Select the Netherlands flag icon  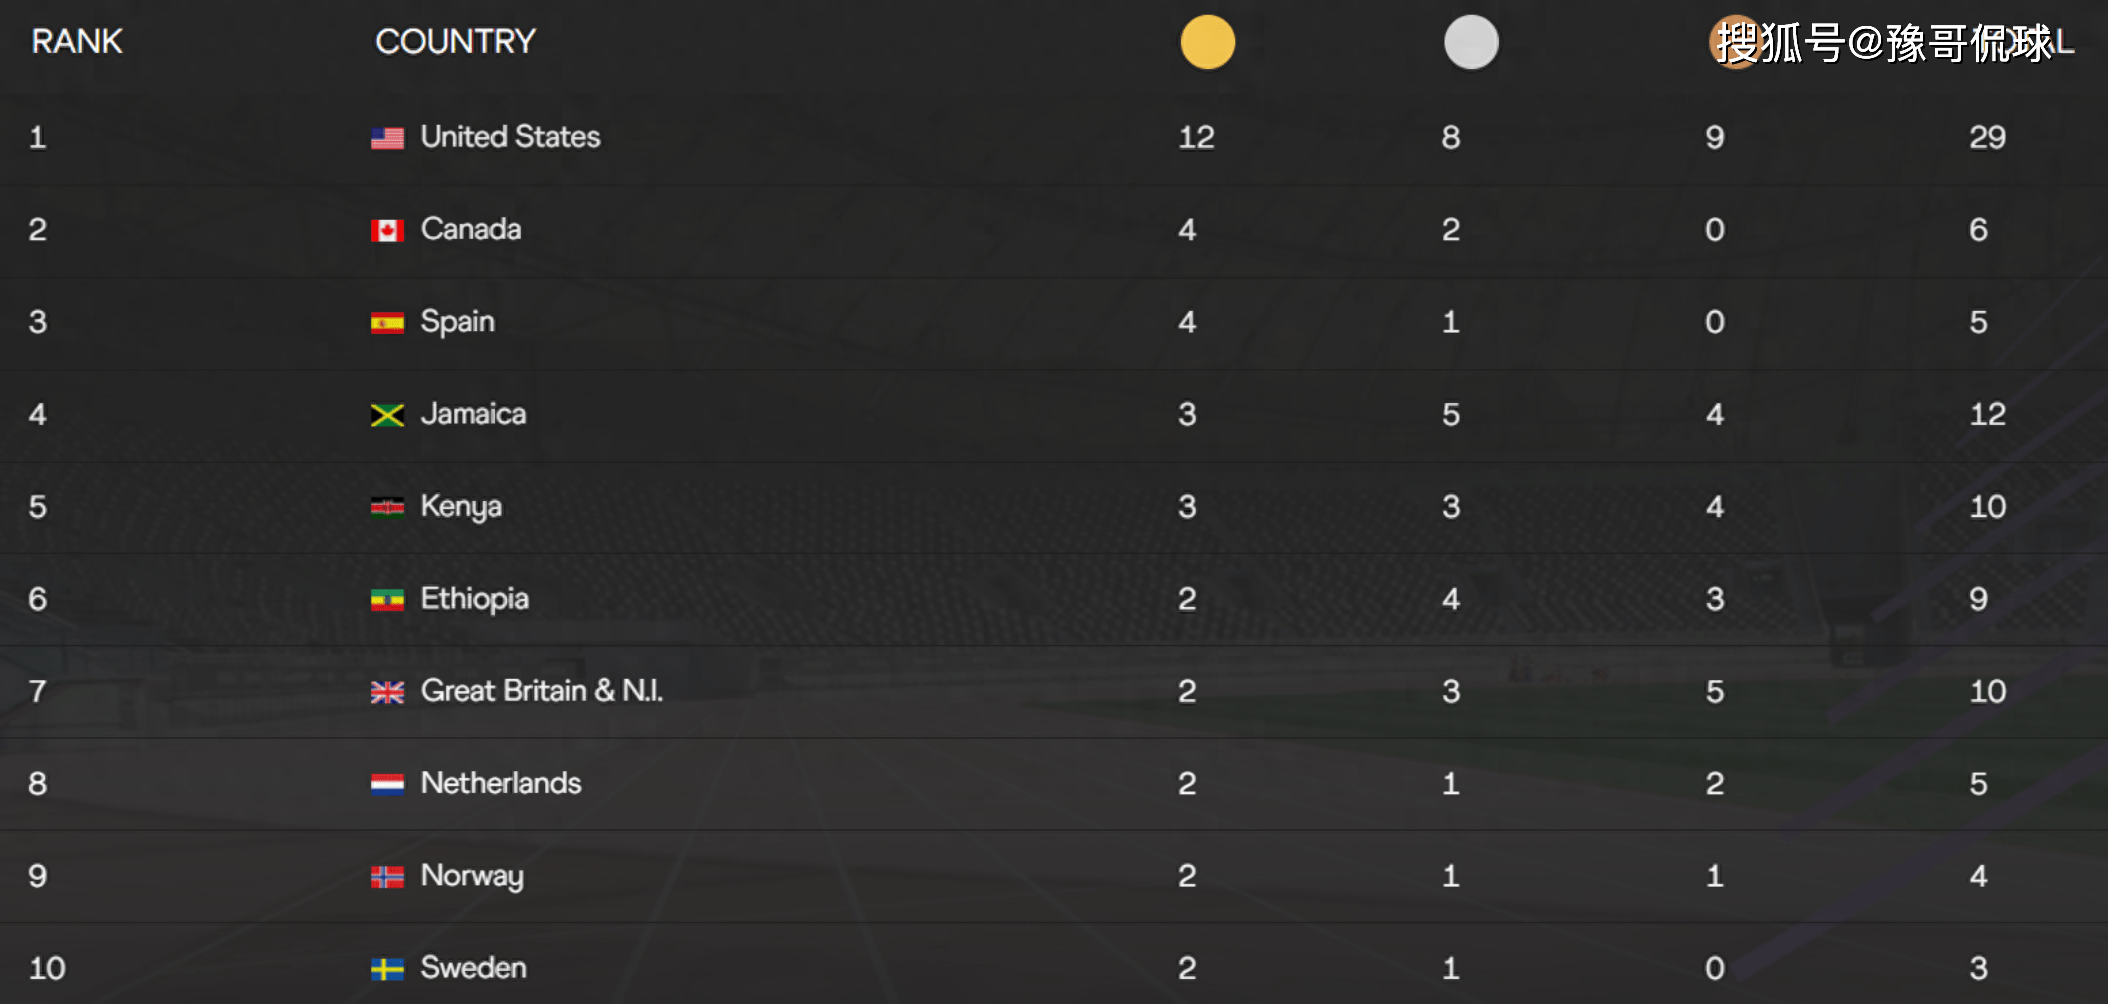(x=387, y=784)
